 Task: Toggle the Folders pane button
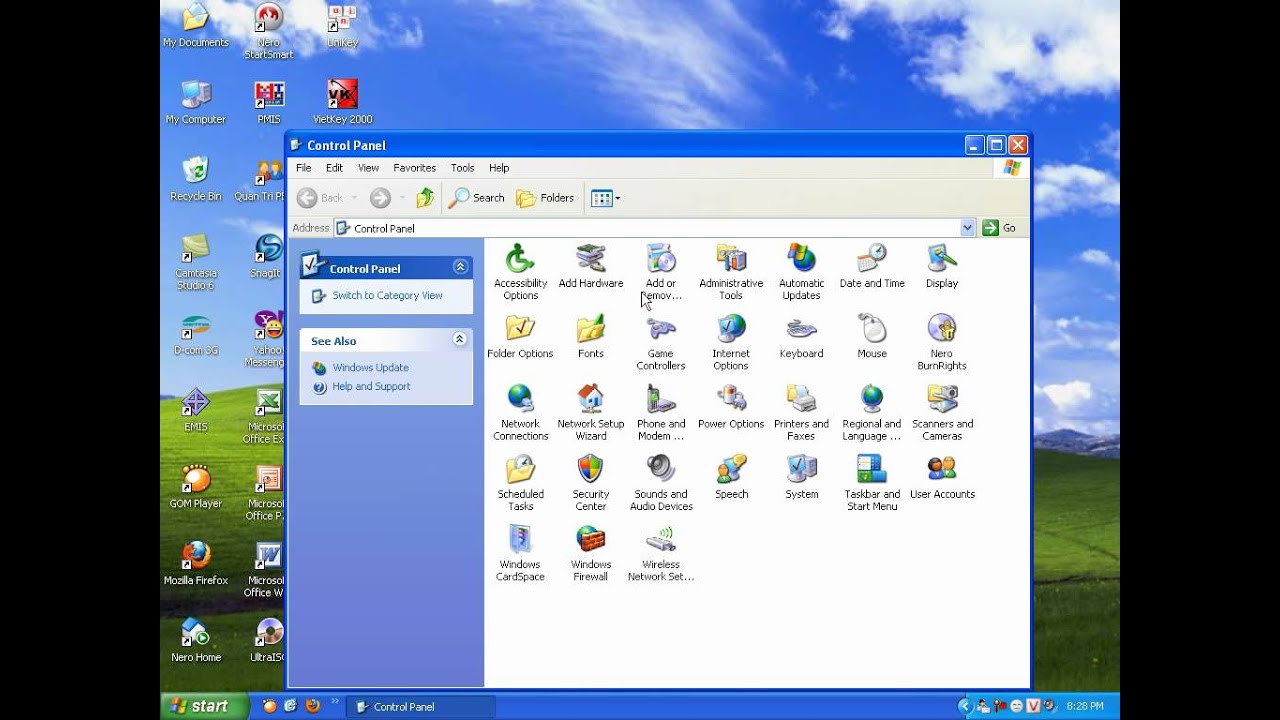coord(545,198)
